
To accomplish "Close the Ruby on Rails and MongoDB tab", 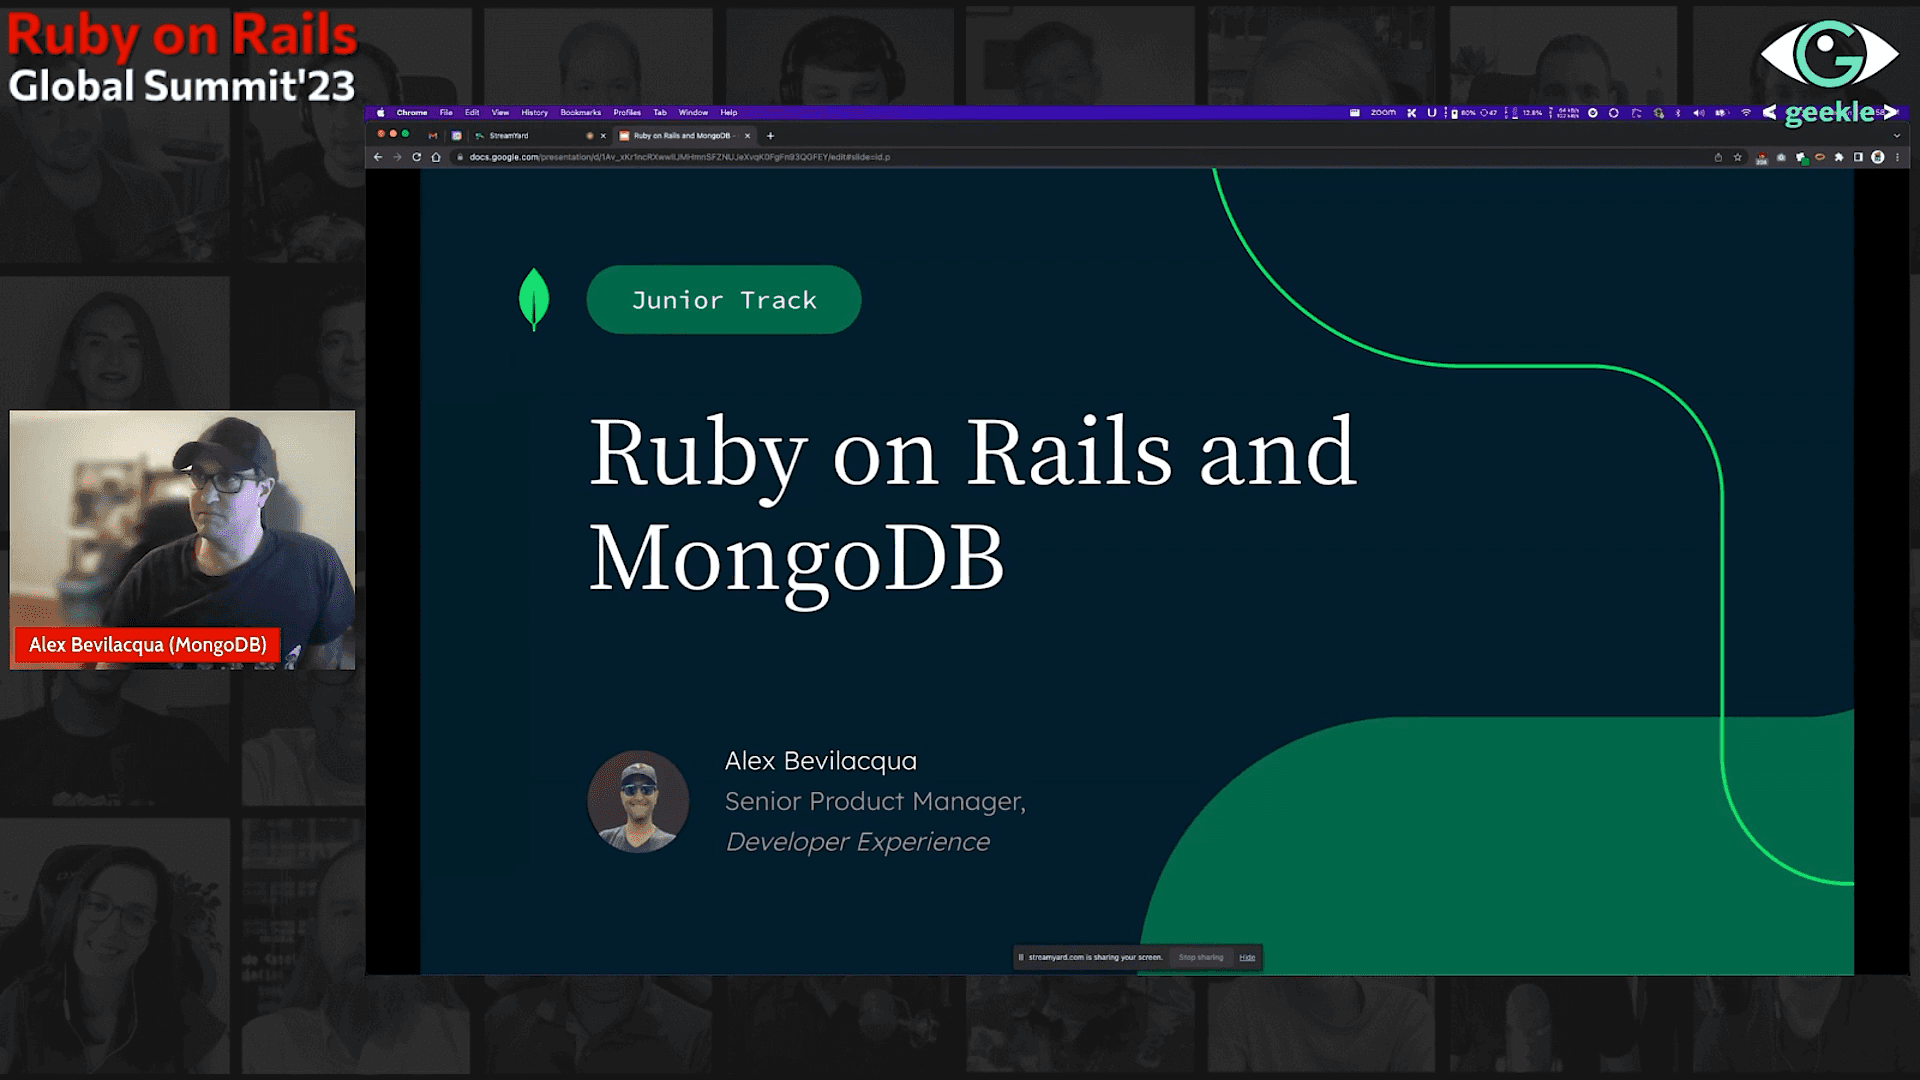I will coord(747,136).
